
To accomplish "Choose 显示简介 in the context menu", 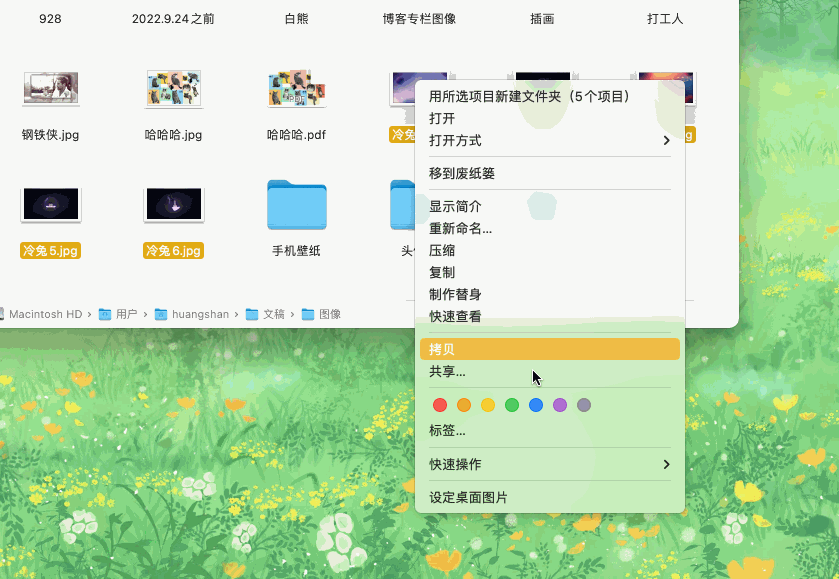I will (x=550, y=206).
